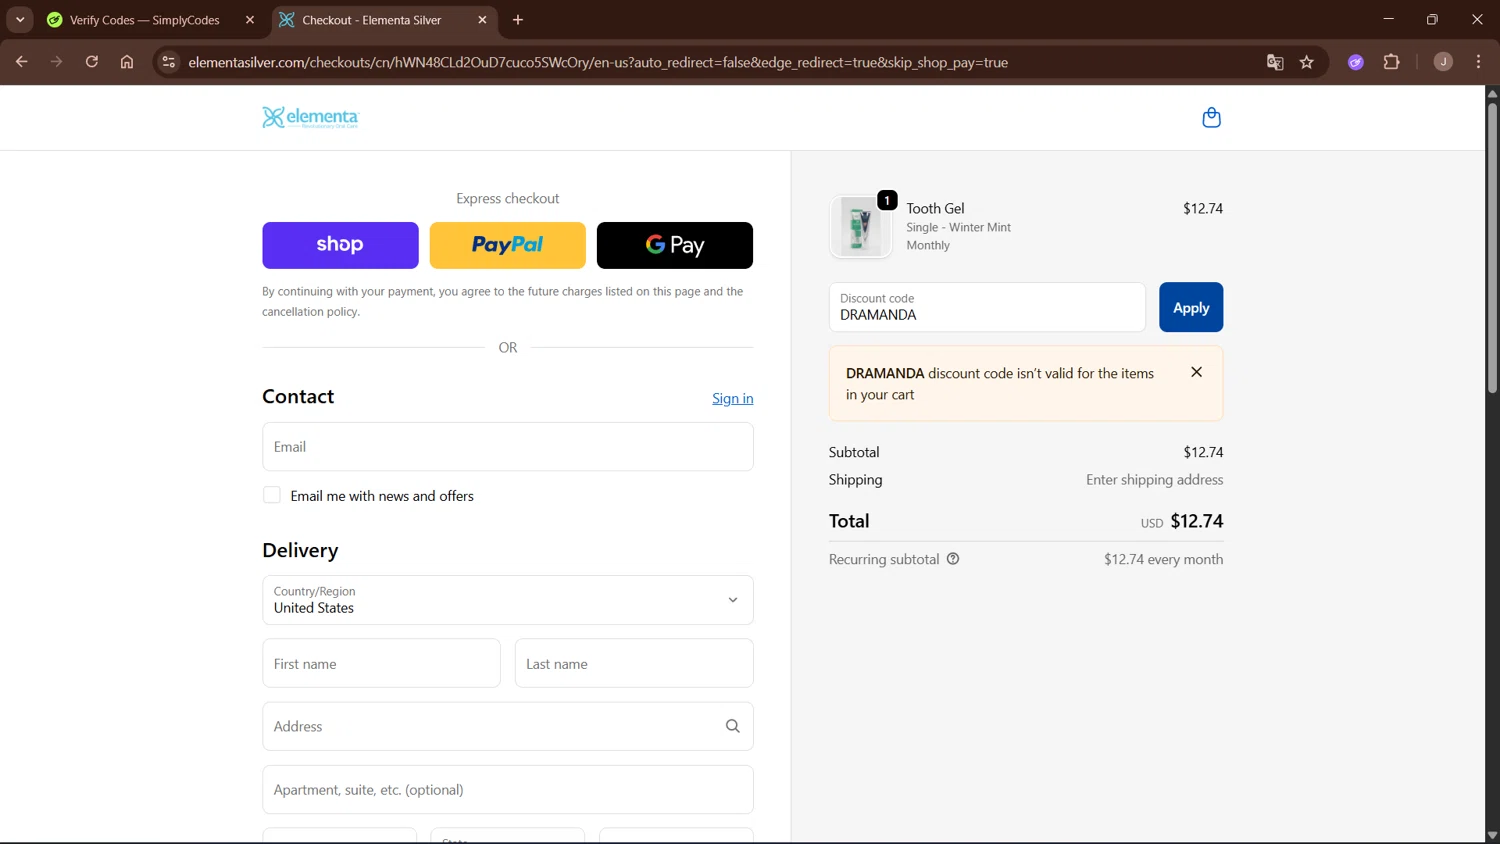Image resolution: width=1500 pixels, height=844 pixels.
Task: Open the tab search dropdown arrow
Action: pos(20,20)
